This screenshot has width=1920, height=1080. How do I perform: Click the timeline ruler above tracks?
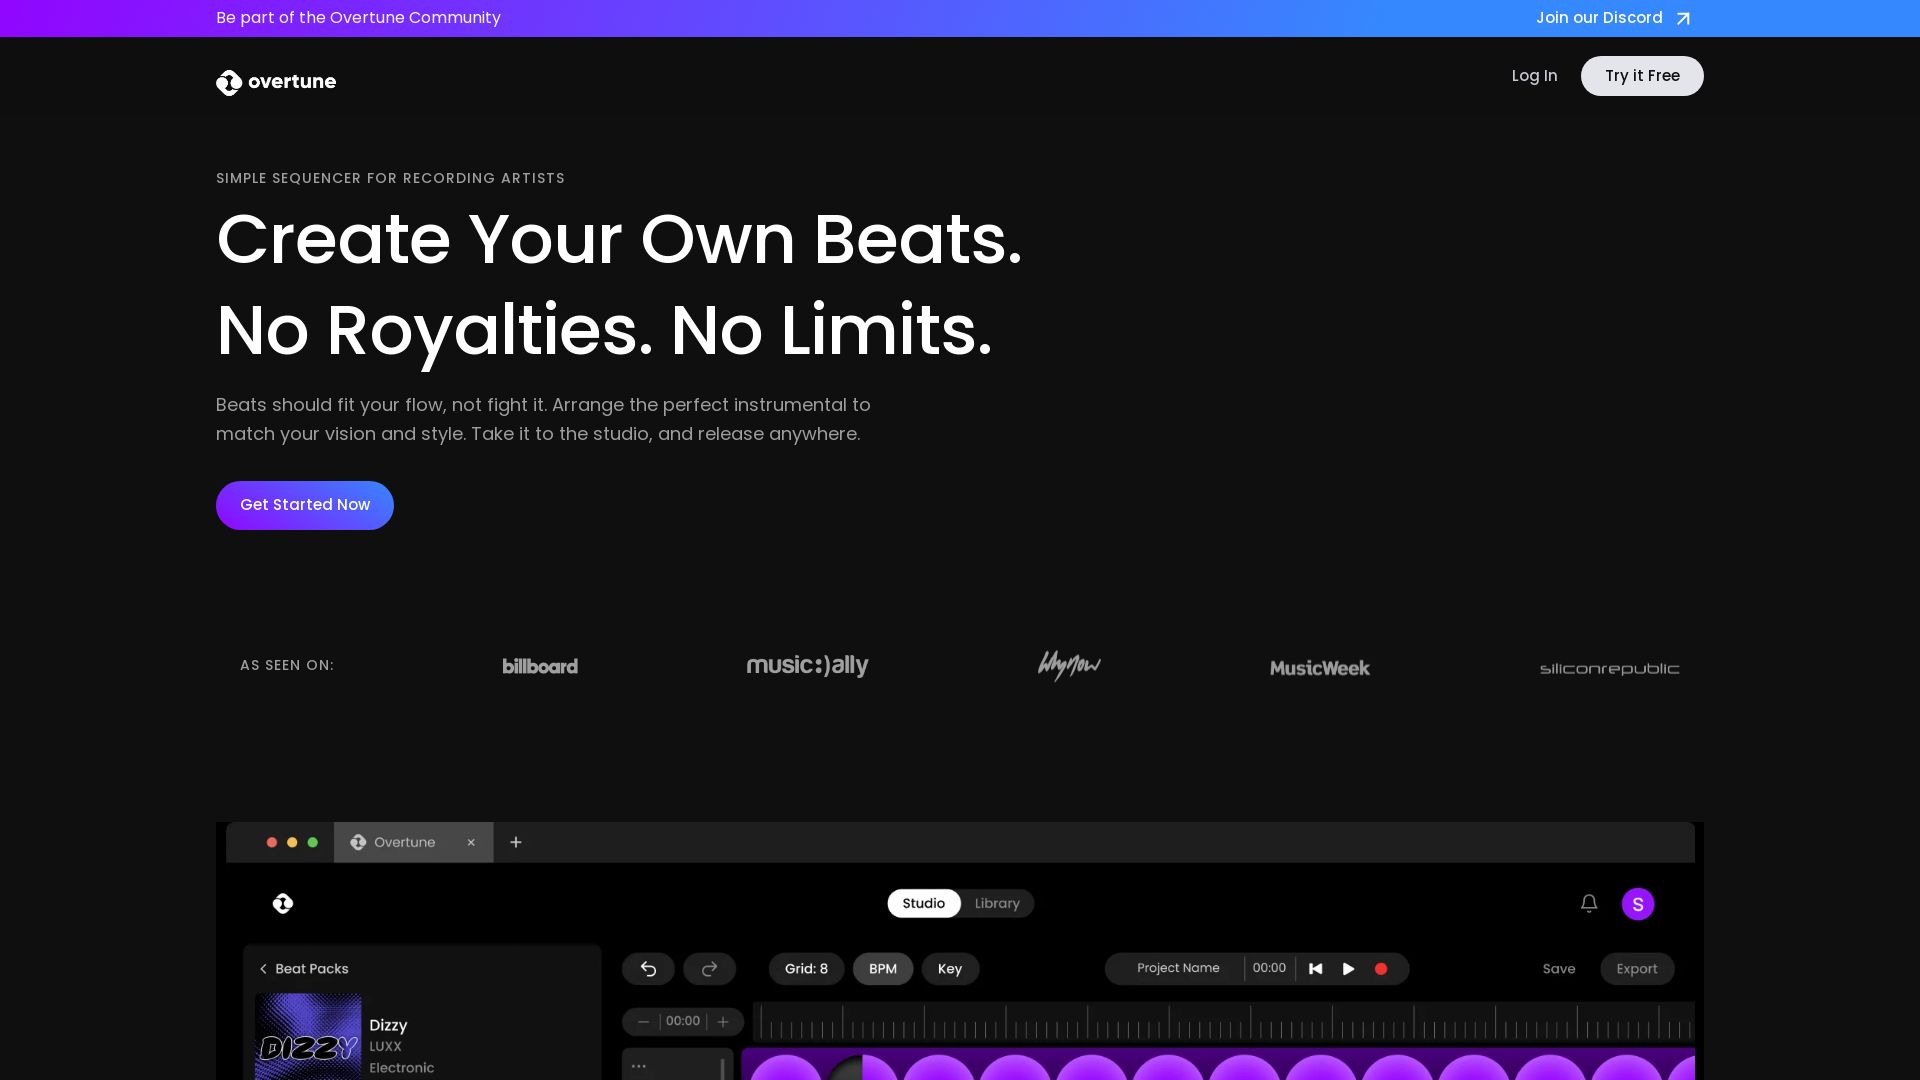coord(1222,1022)
